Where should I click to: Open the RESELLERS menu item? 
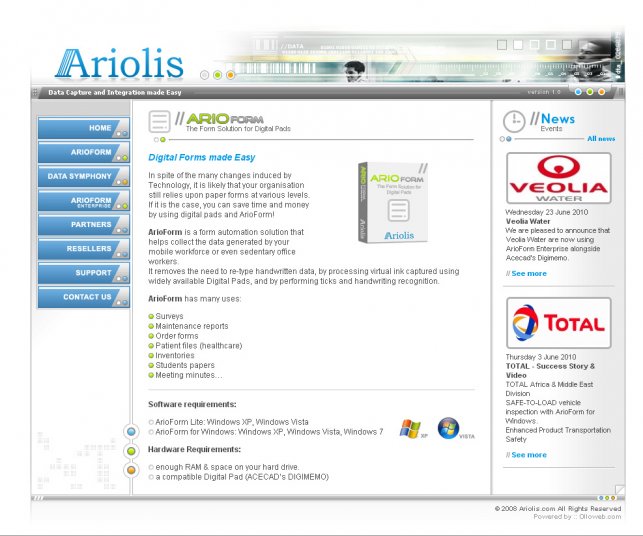click(84, 249)
